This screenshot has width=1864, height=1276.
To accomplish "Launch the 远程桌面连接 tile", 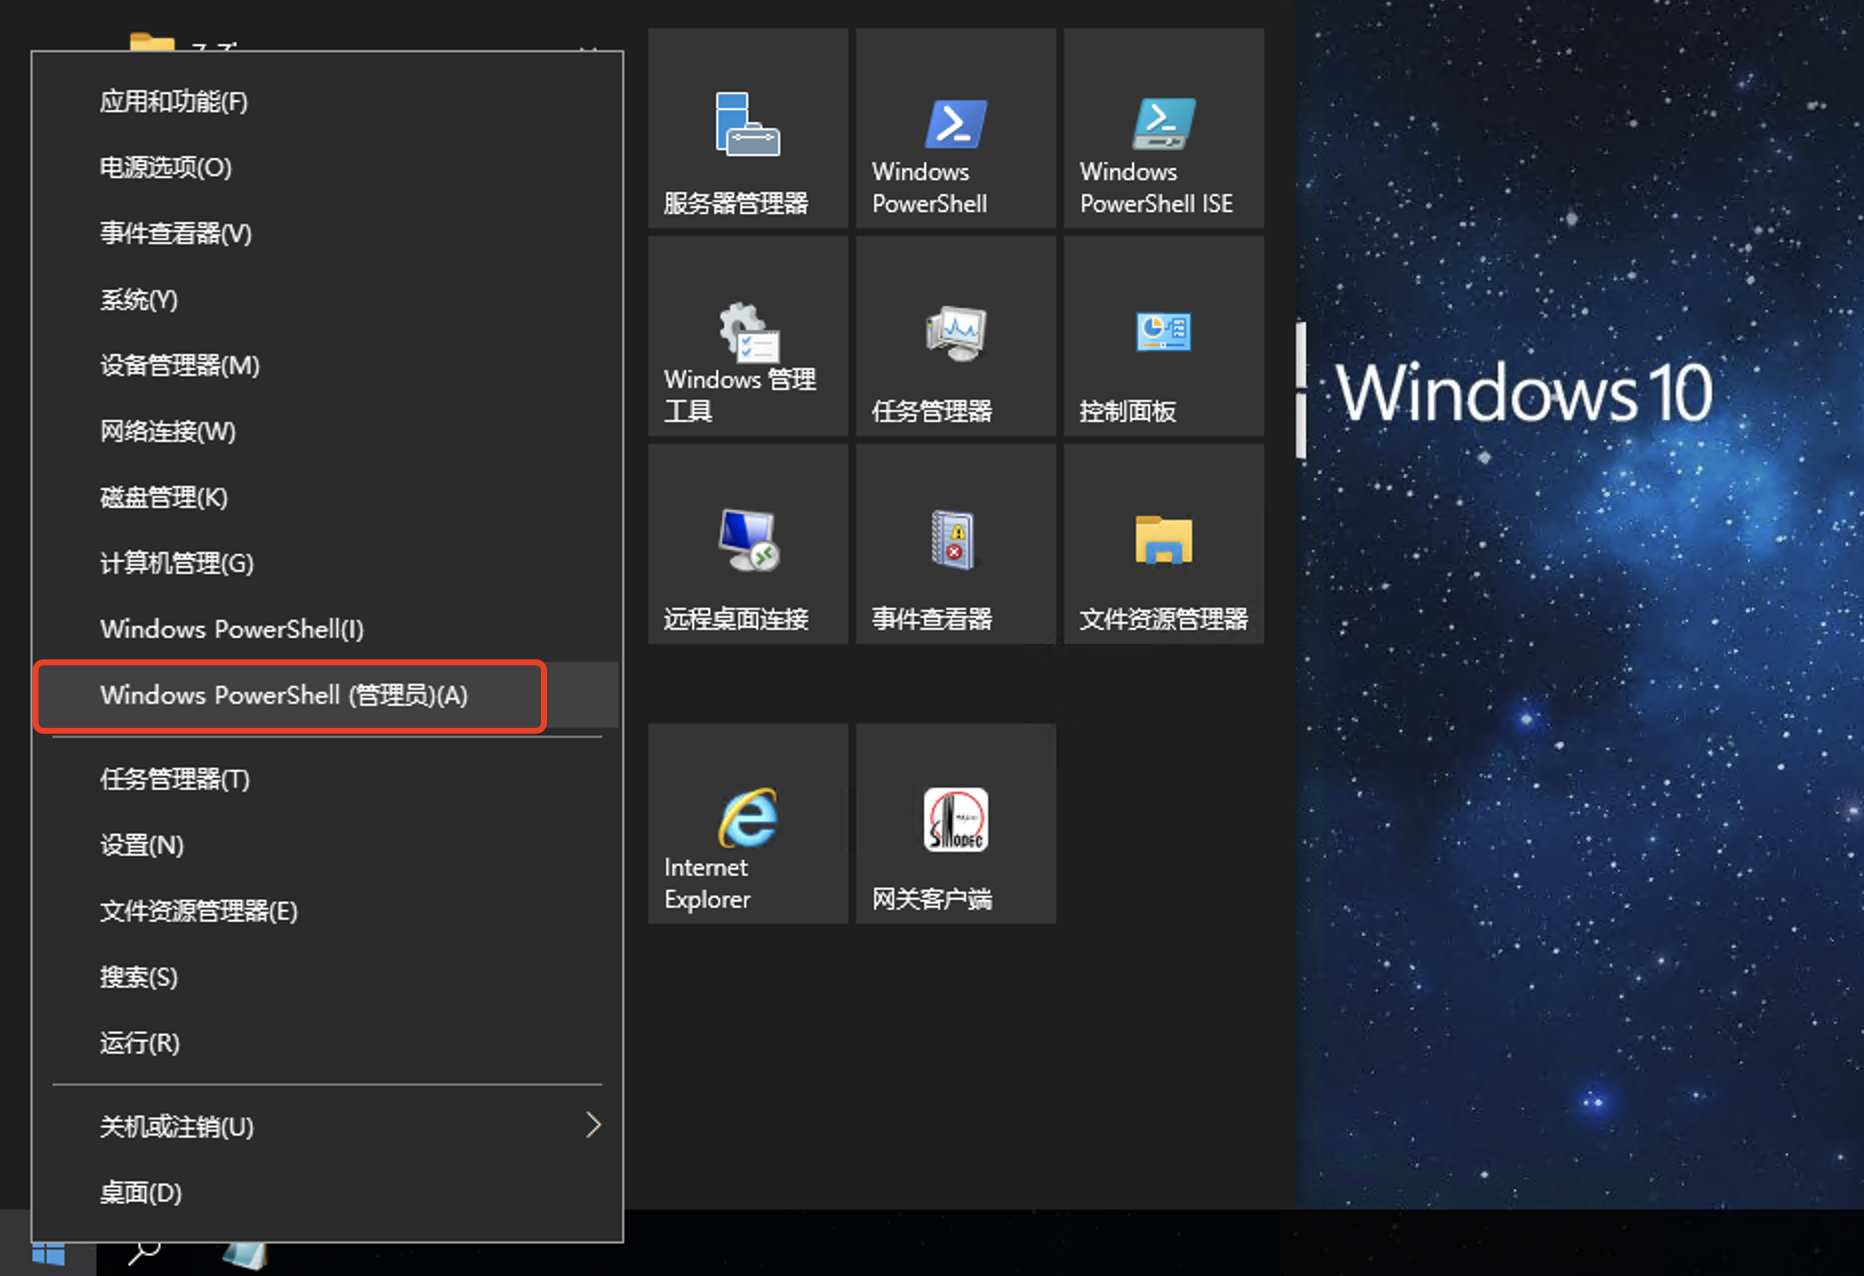I will click(747, 544).
